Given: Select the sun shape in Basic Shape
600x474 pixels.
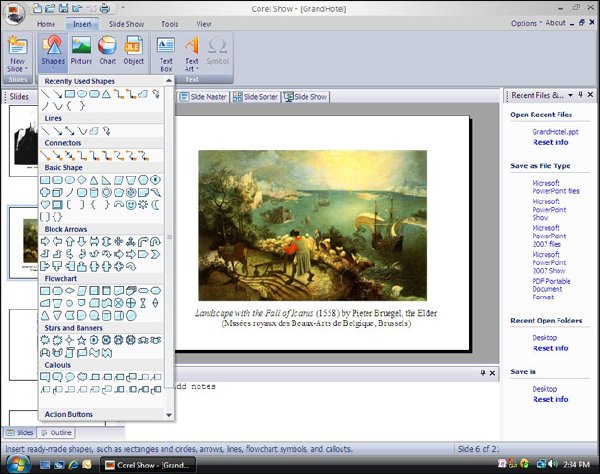Looking at the screenshot, I should coord(143,205).
